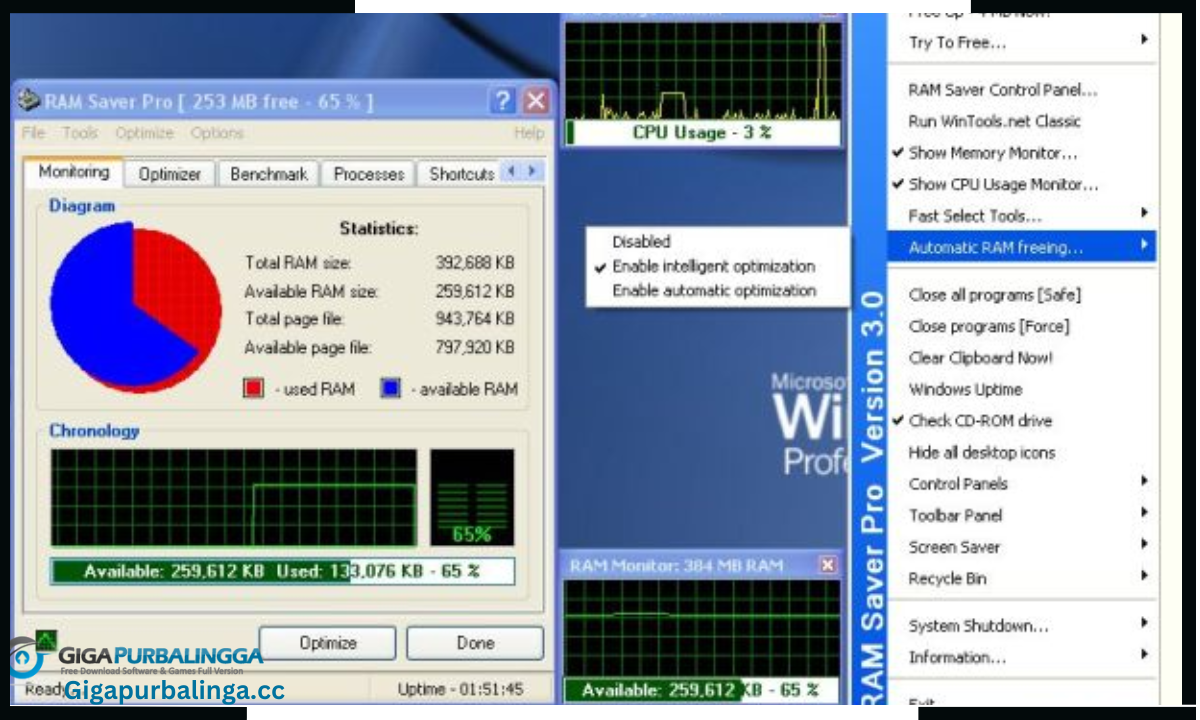Click the blue available RAM legend swatch
The image size is (1200, 720).
tap(390, 389)
